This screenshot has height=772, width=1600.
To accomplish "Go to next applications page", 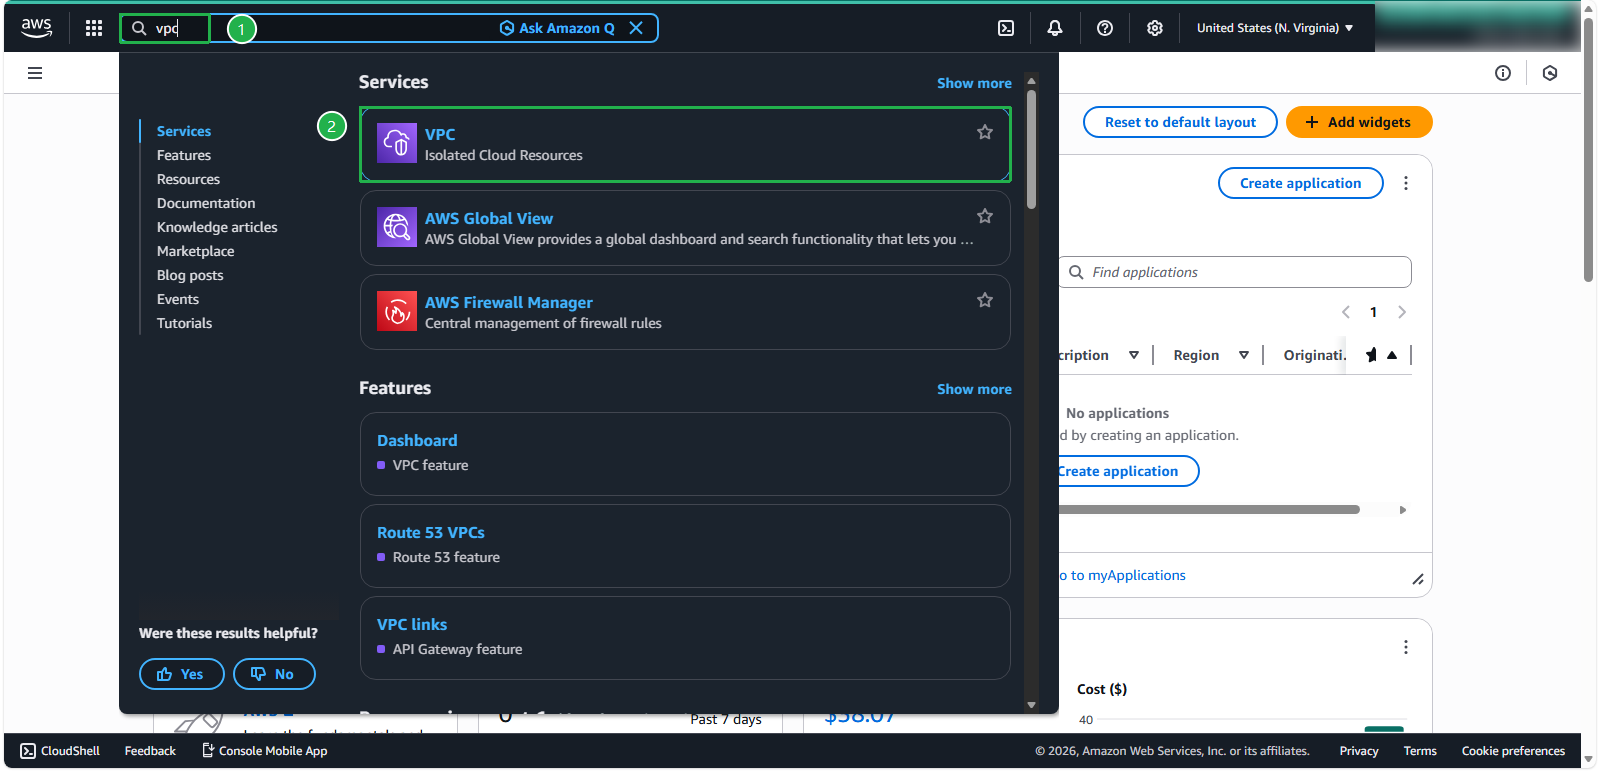I will (x=1402, y=312).
